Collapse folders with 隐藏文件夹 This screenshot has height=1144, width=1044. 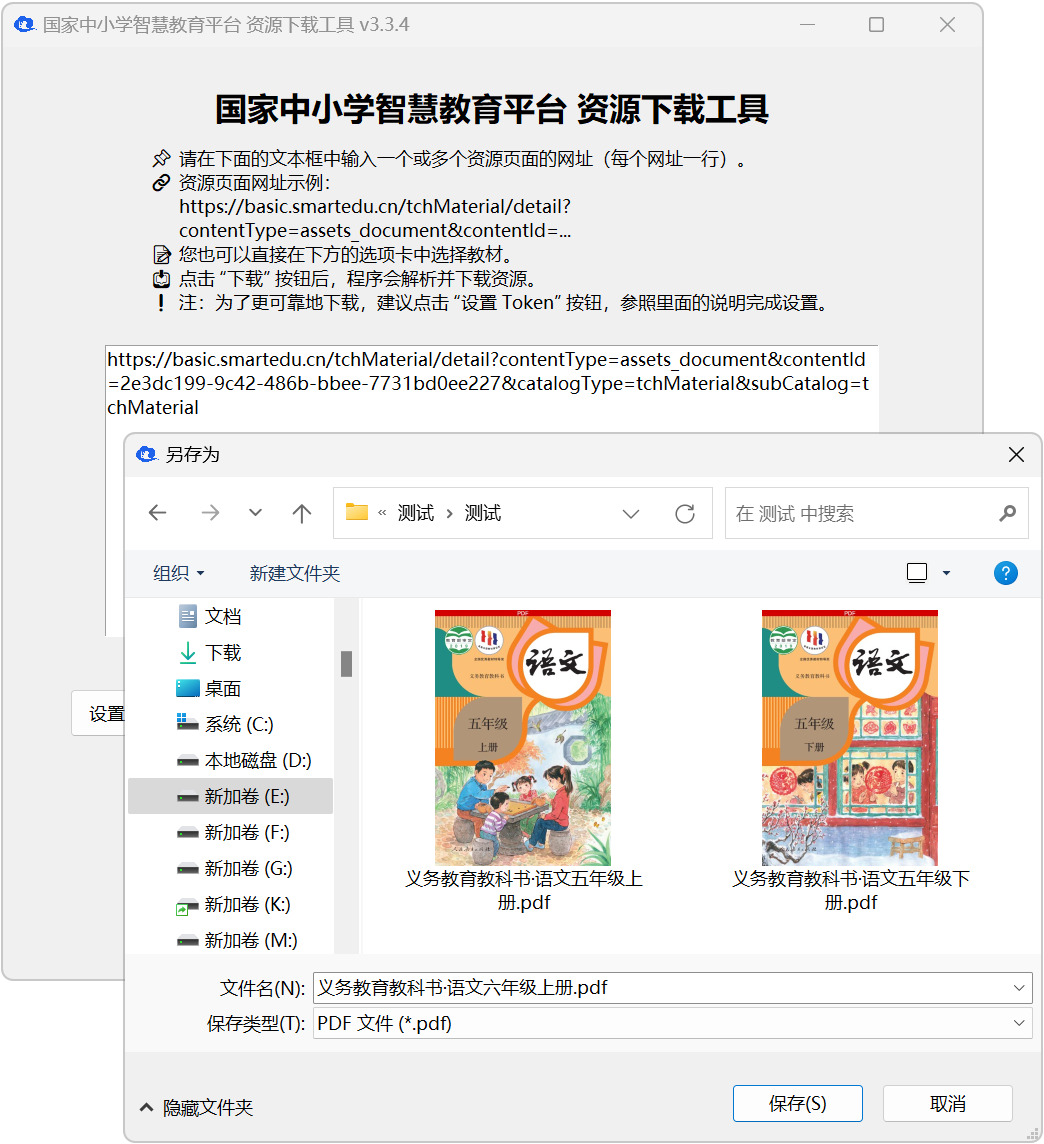point(197,1108)
